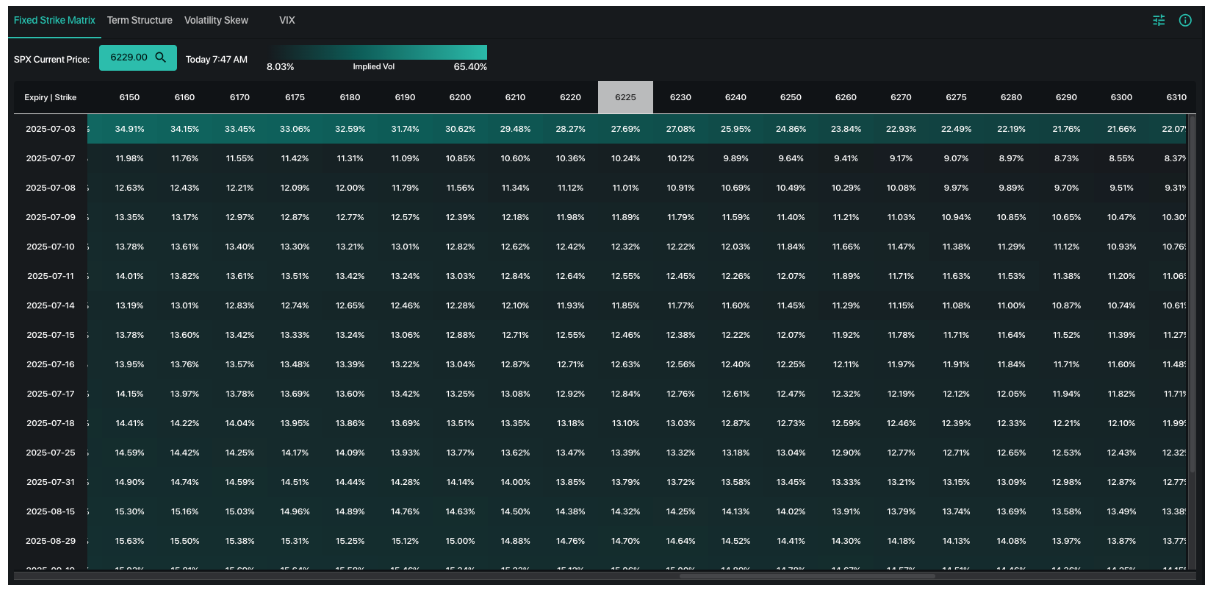The image size is (1208, 590).
Task: Click the horizontal scrollbar at table bottom
Action: click(x=808, y=575)
